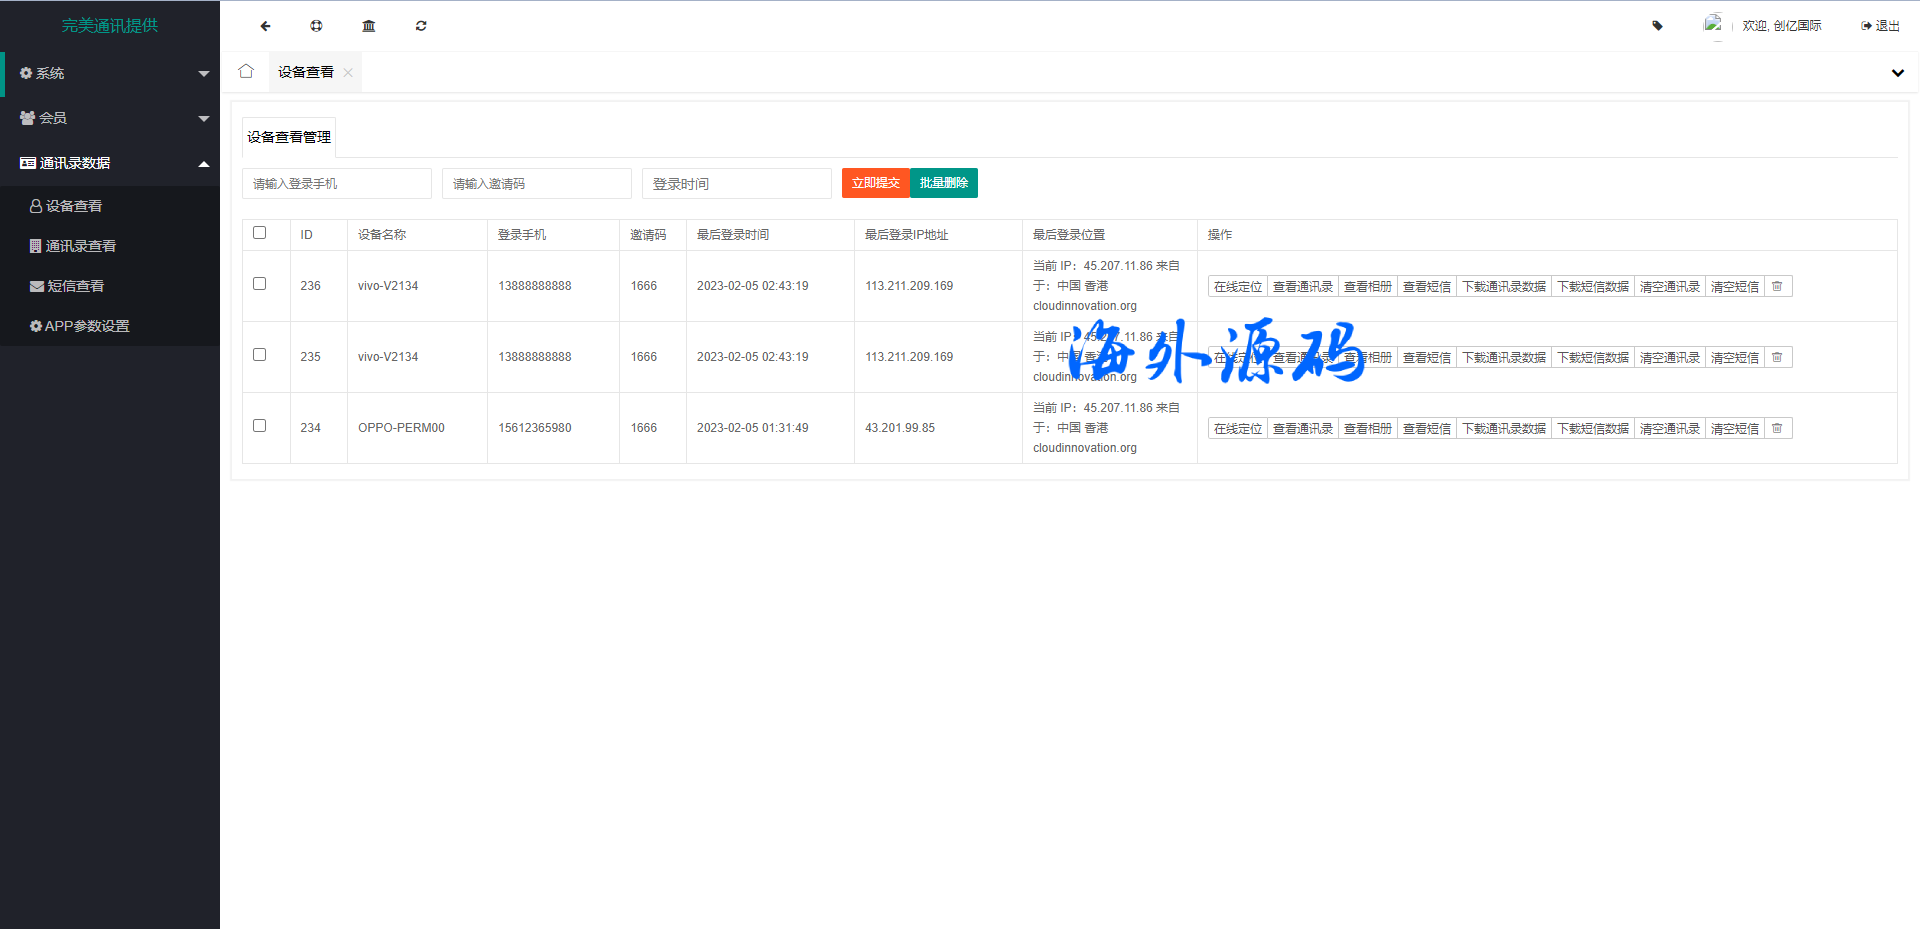Toggle the select-all checkbox in table header

pos(260,233)
